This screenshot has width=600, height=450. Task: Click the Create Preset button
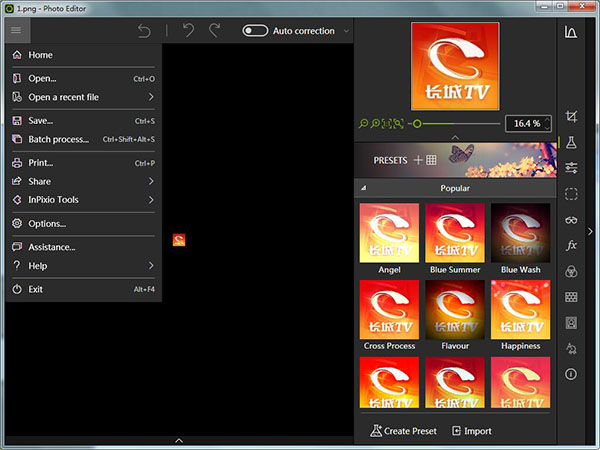403,431
